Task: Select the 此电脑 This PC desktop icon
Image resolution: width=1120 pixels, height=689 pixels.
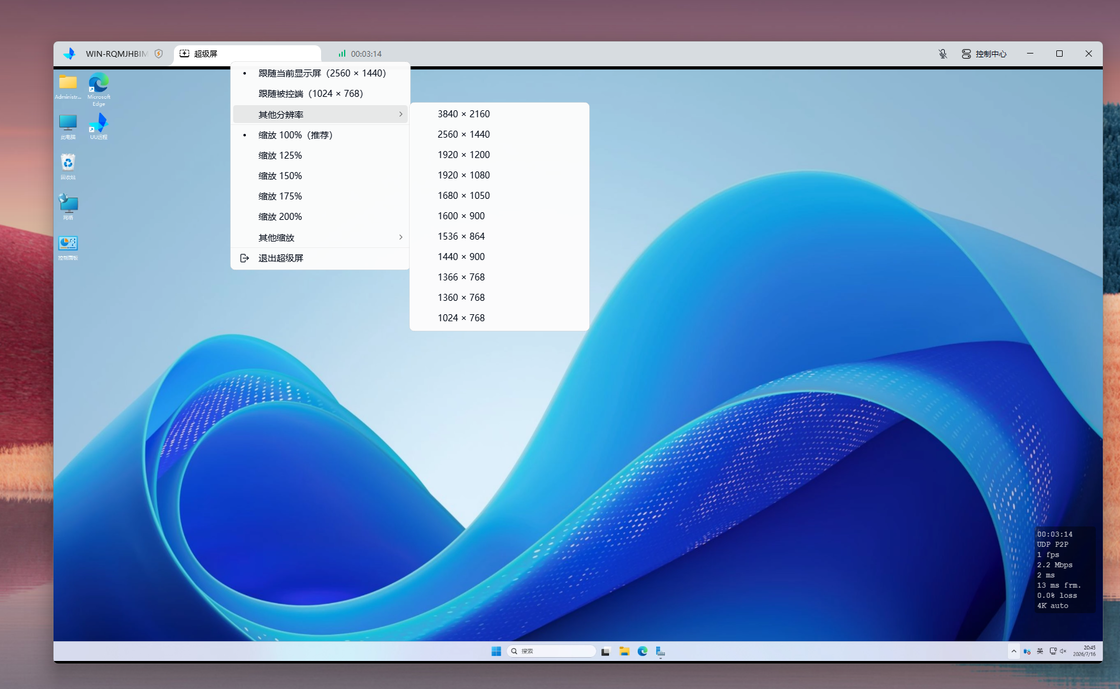Action: [x=68, y=127]
